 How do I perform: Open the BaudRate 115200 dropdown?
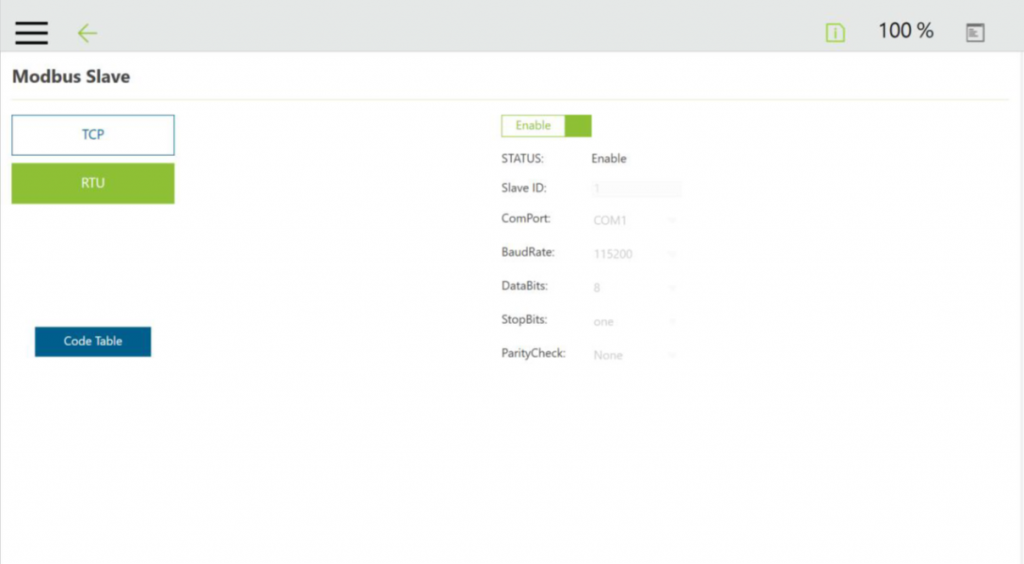coord(636,254)
